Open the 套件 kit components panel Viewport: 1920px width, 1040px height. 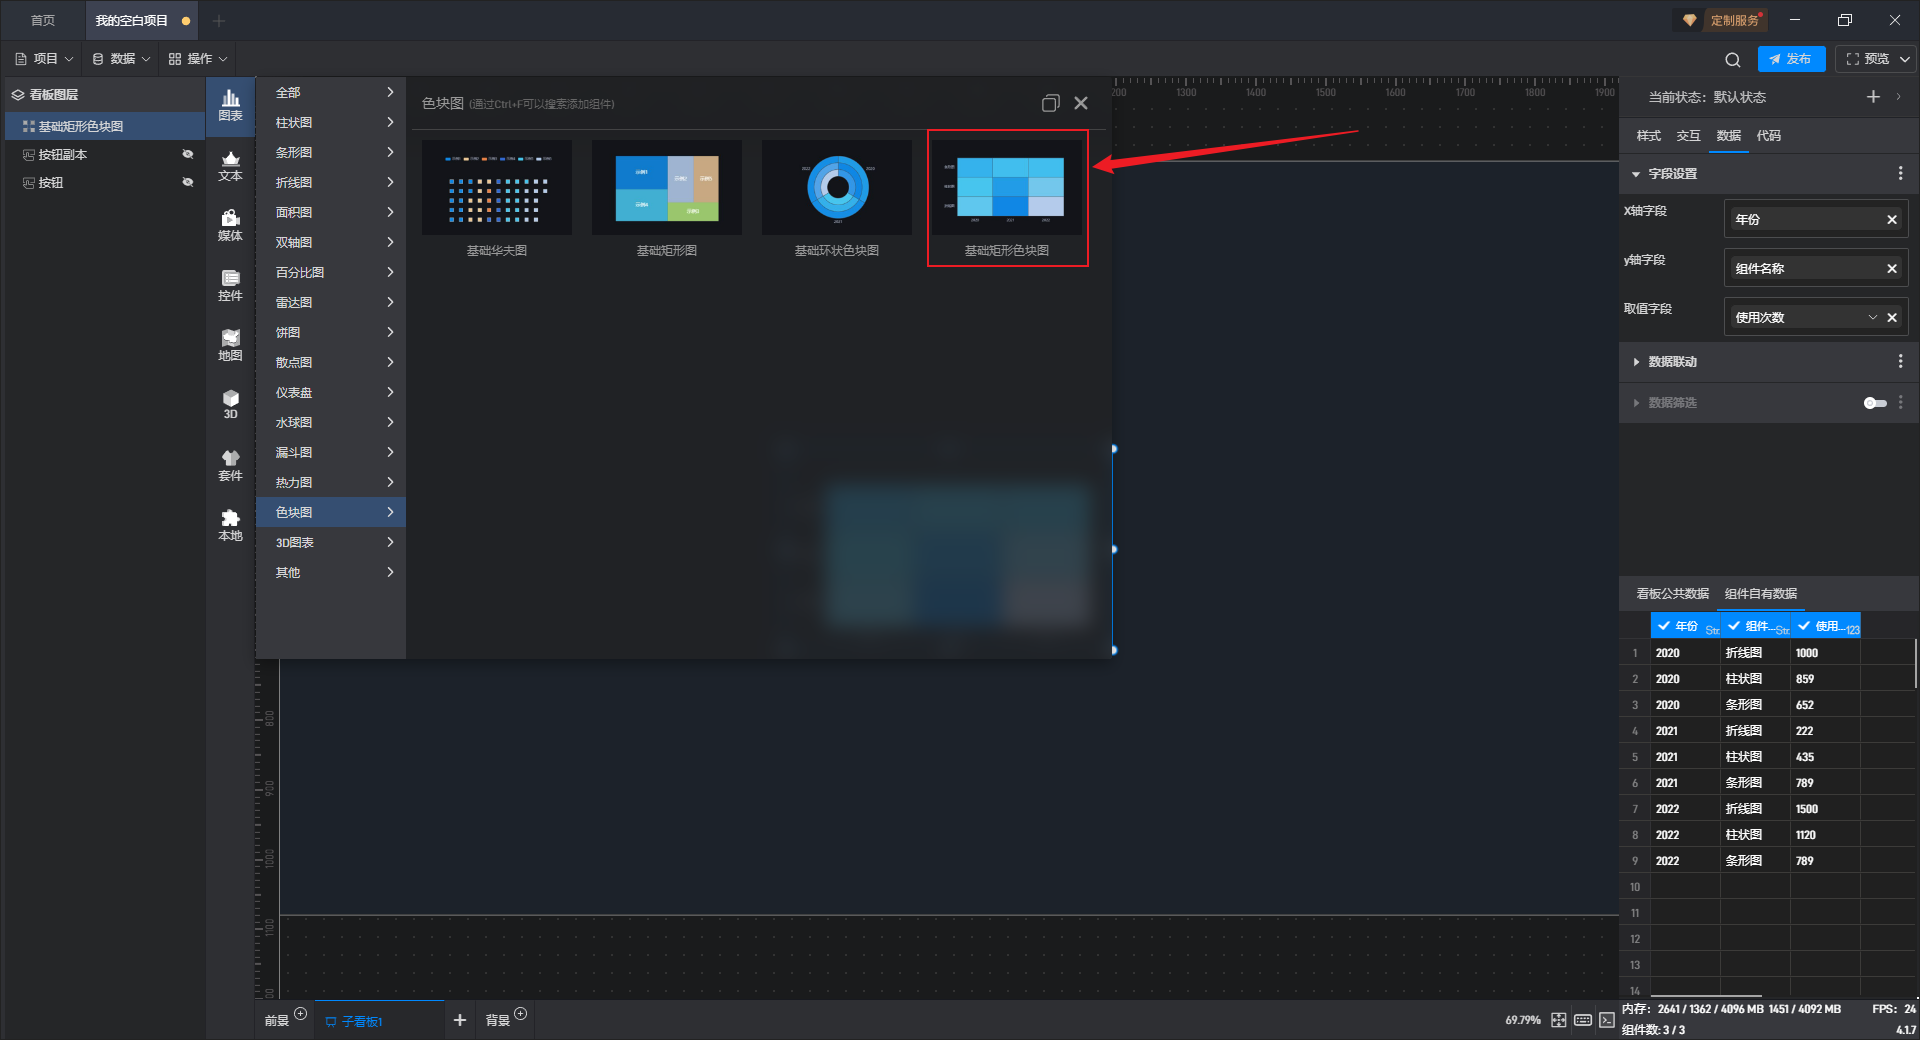(x=230, y=466)
